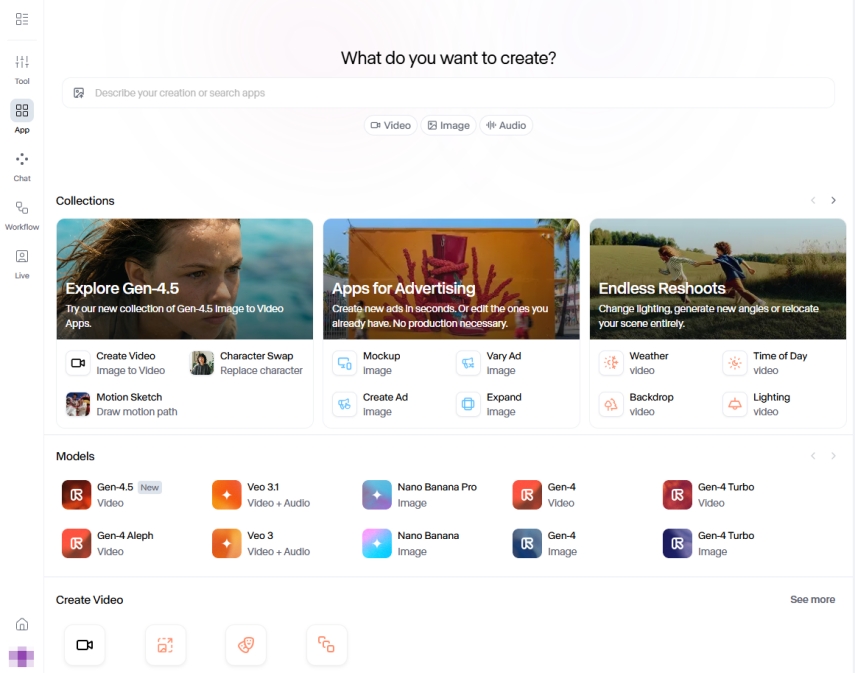Go to home via sidebar house icon
855x673 pixels.
pyautogui.click(x=22, y=624)
